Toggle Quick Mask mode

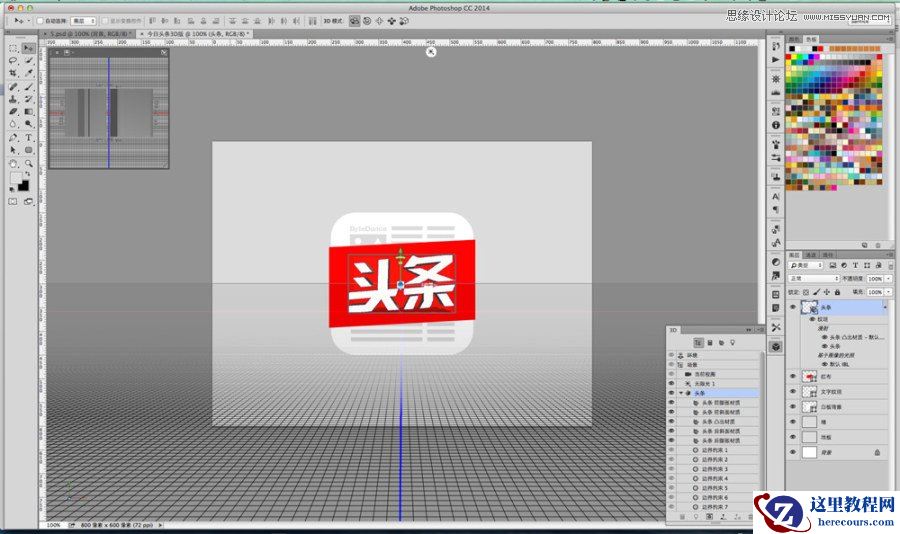tap(13, 202)
